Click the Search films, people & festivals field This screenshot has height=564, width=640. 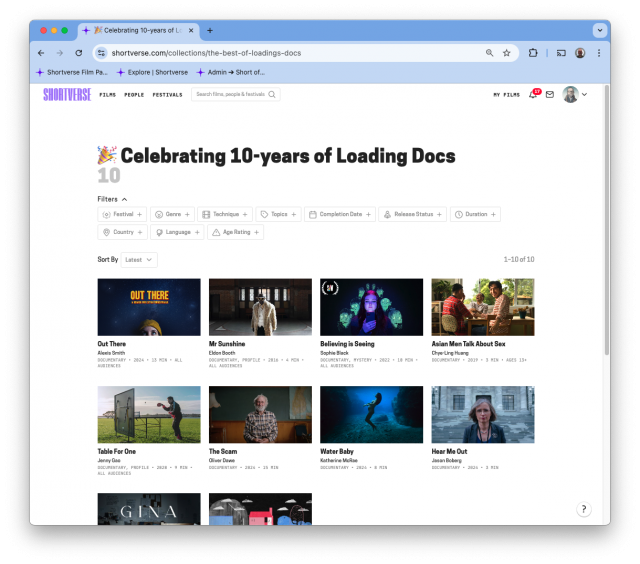click(229, 95)
